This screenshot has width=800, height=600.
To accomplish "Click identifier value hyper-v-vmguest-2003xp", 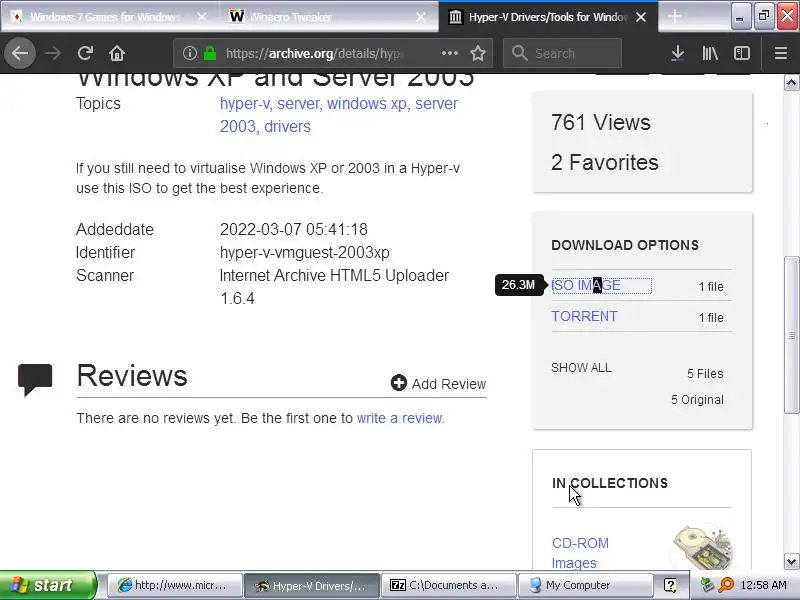I will coord(305,253).
